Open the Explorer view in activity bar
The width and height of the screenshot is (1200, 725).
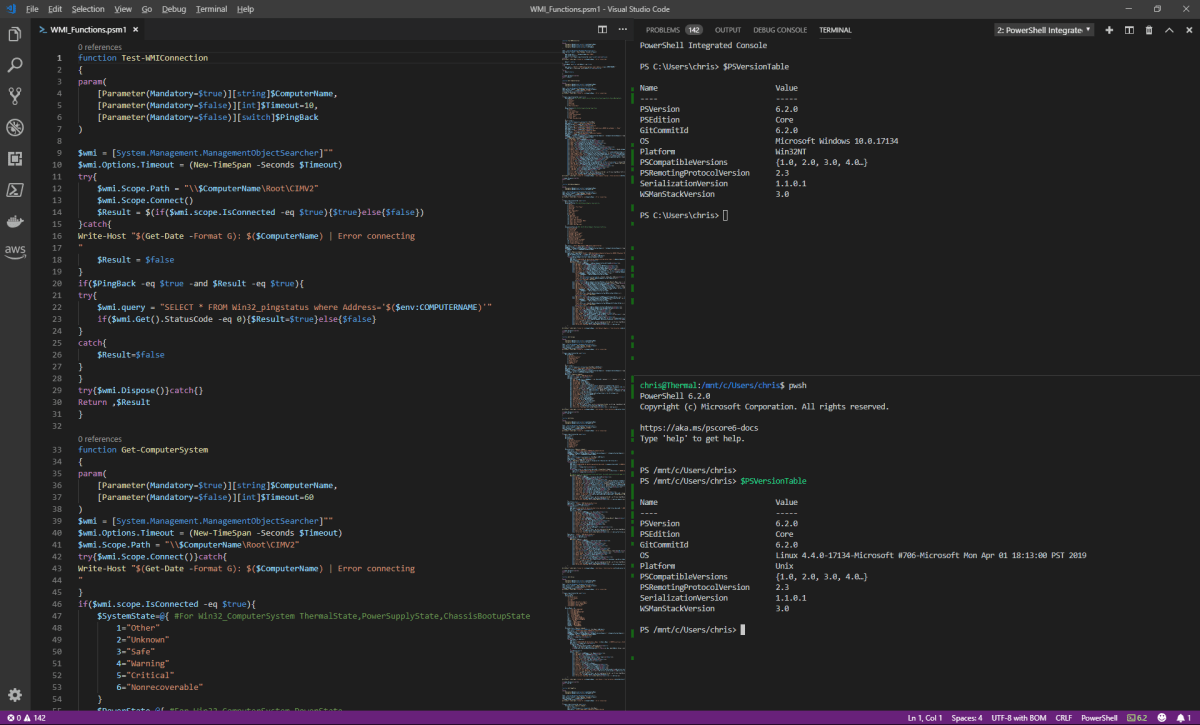coord(15,35)
